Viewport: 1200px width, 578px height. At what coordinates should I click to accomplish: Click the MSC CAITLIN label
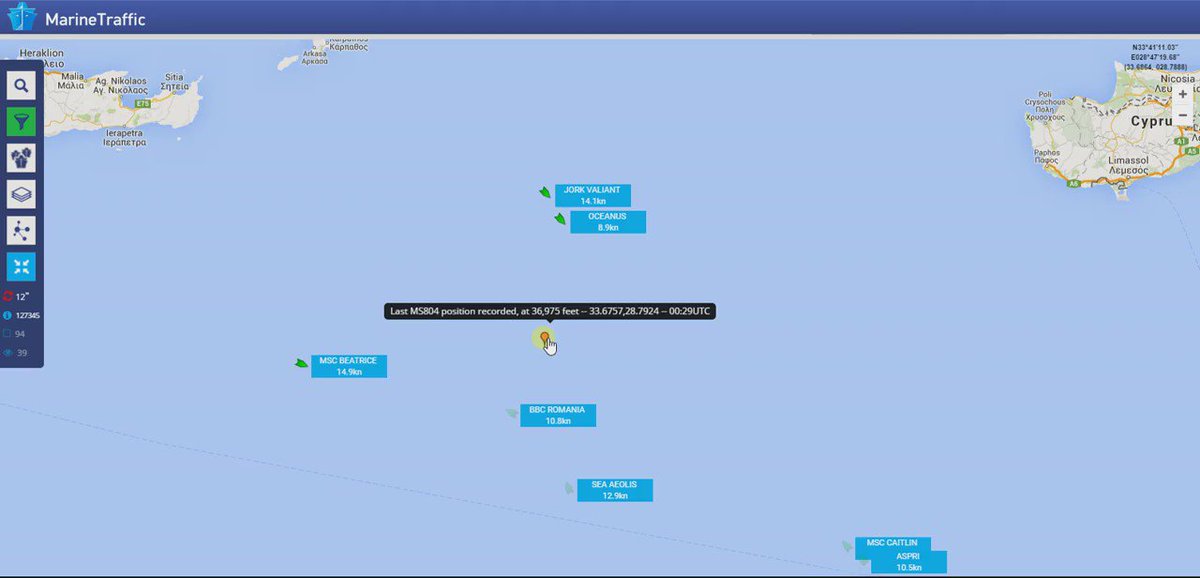[x=892, y=543]
